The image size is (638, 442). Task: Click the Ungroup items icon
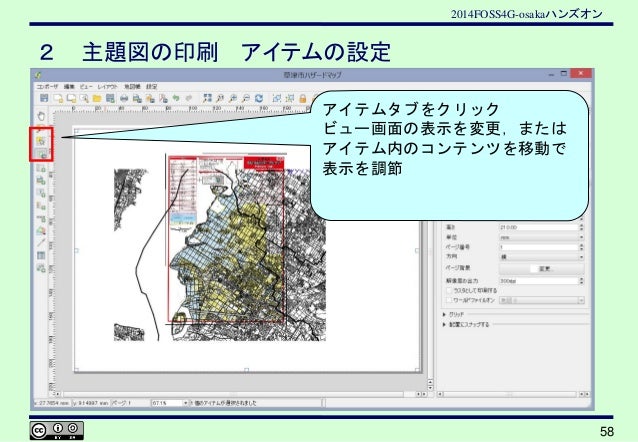[x=290, y=98]
